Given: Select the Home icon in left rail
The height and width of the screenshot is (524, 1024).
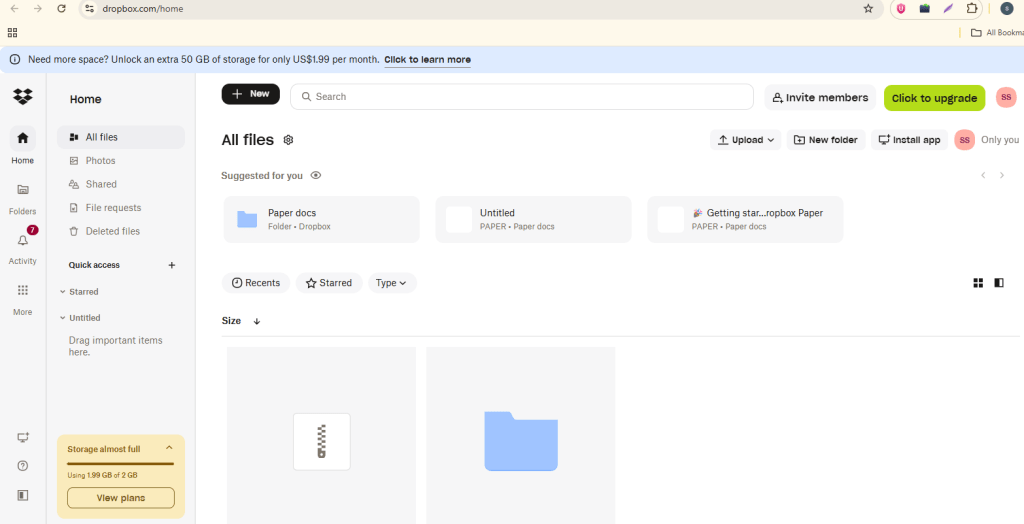Looking at the screenshot, I should pyautogui.click(x=23, y=138).
